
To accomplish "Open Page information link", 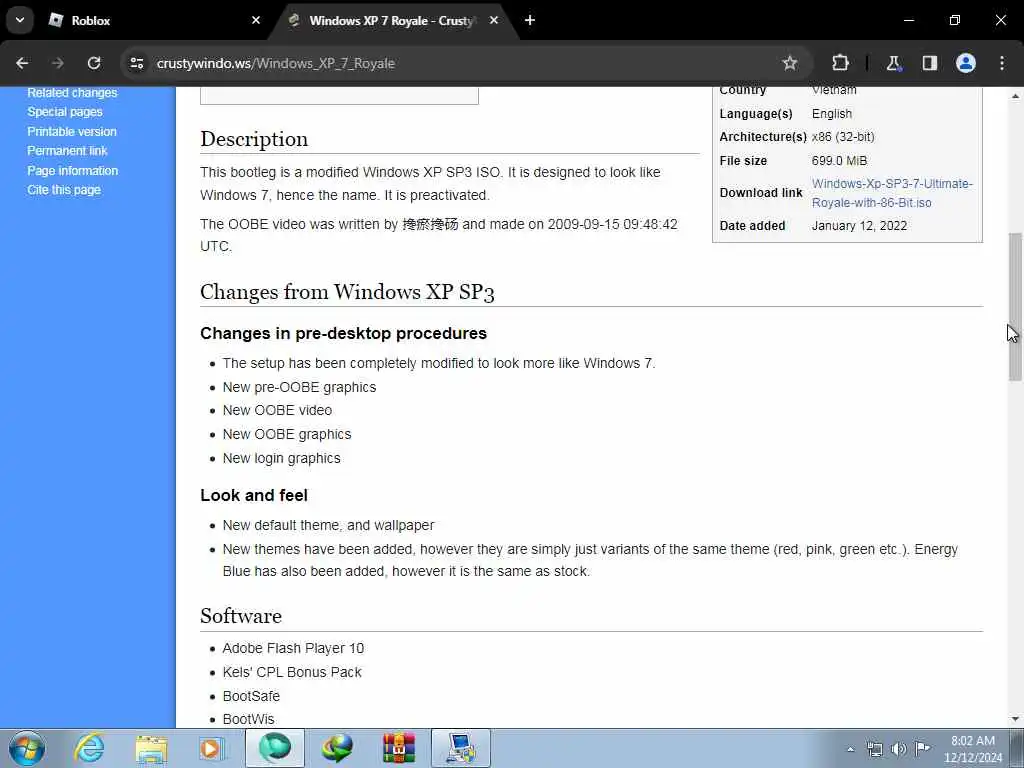I will coord(72,170).
